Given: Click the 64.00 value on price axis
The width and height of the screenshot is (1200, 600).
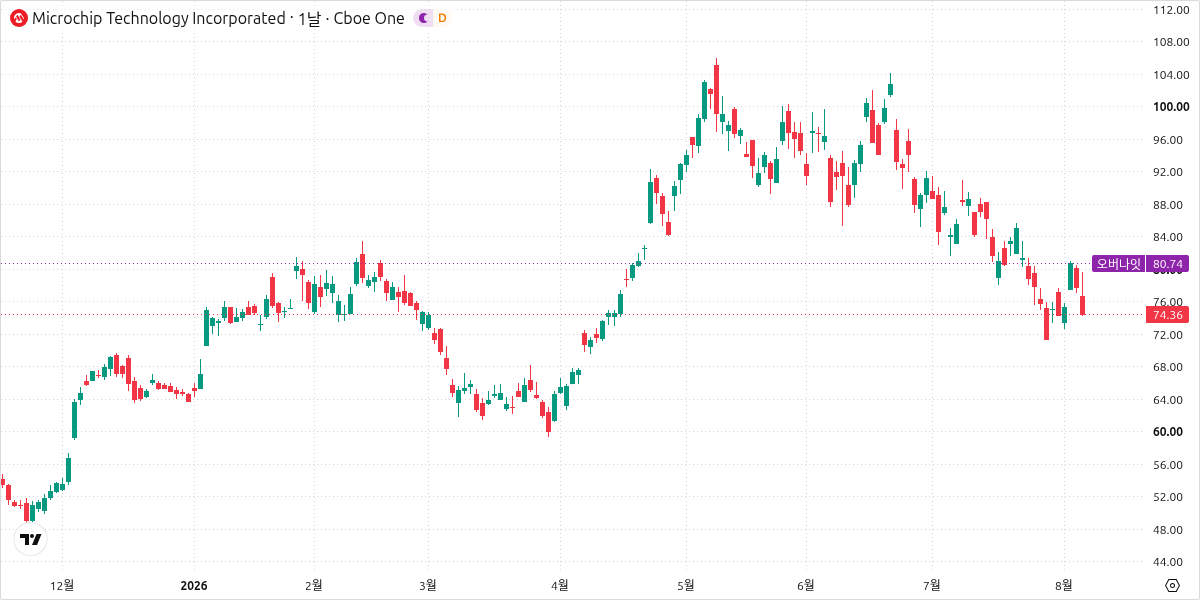Looking at the screenshot, I should coord(1170,400).
